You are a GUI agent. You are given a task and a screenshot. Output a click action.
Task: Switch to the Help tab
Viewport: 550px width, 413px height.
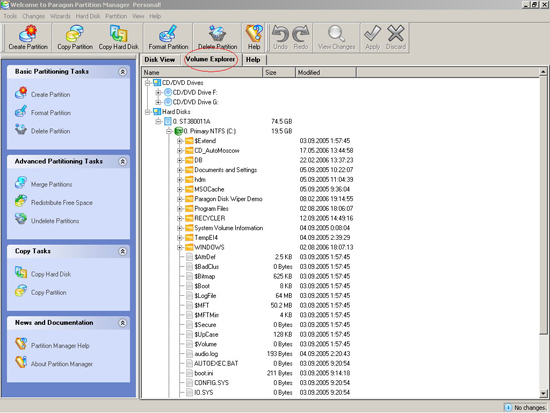click(253, 59)
